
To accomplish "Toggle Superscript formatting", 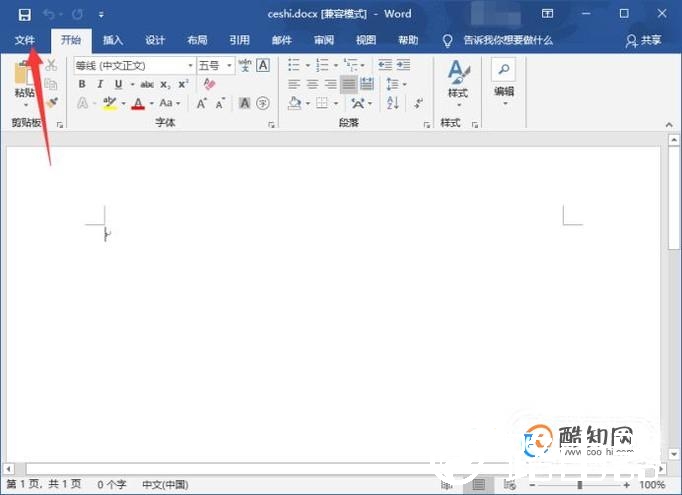I will click(184, 84).
